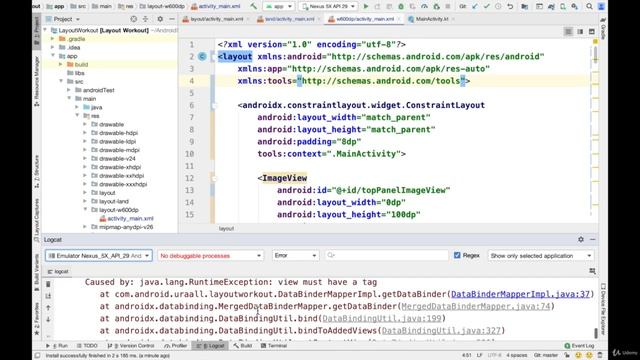Open DataBinderMapperImpl.java:37 link
The height and width of the screenshot is (360, 640).
(x=520, y=294)
